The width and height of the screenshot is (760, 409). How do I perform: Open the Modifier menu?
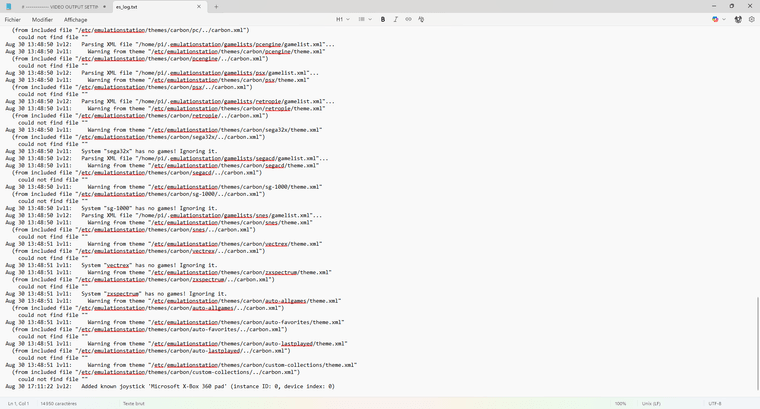click(42, 20)
